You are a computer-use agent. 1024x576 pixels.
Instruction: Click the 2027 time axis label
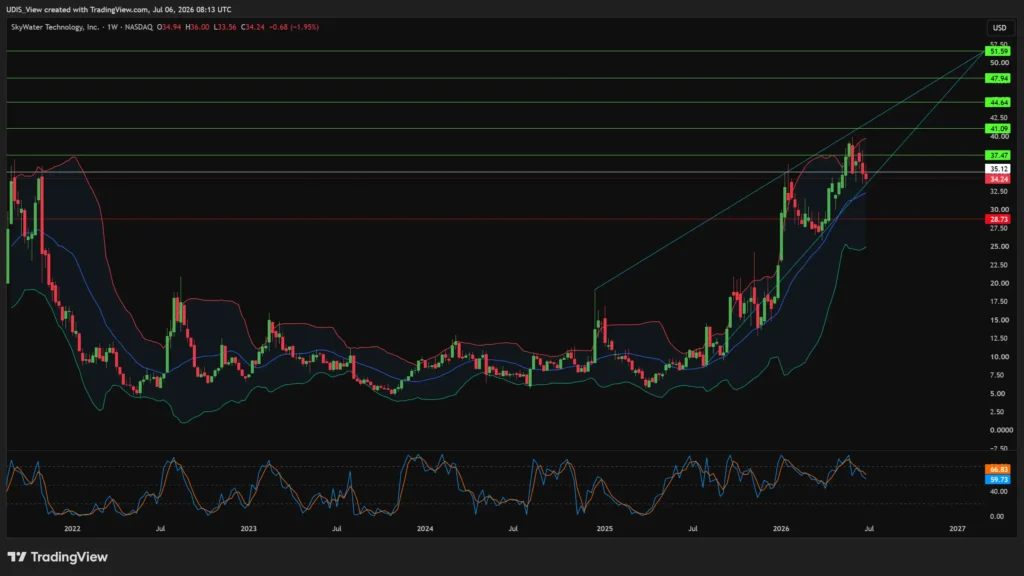(957, 528)
